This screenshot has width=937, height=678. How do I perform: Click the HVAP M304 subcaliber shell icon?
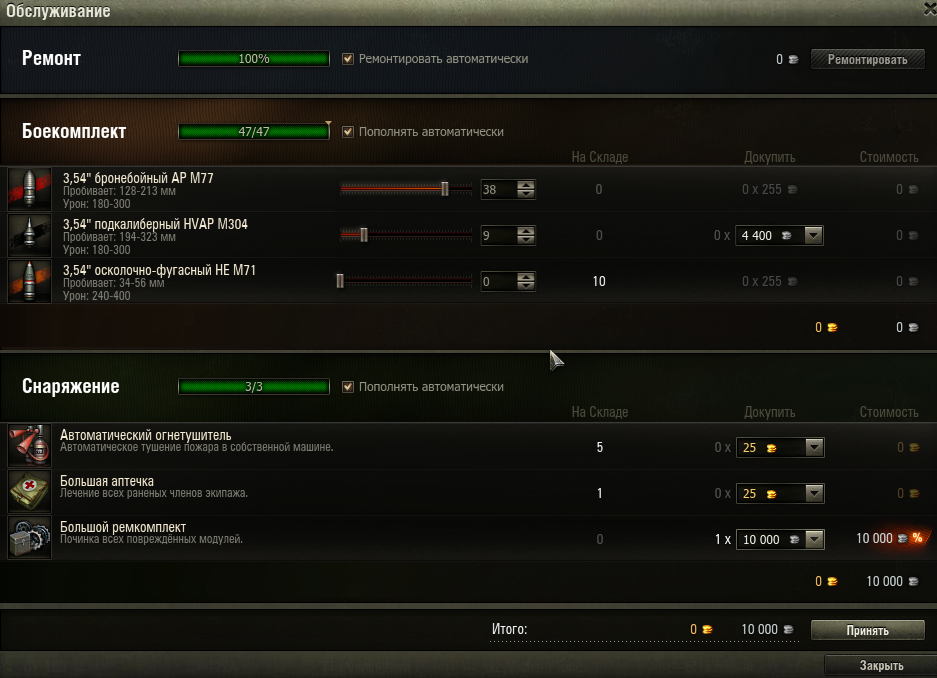(29, 235)
